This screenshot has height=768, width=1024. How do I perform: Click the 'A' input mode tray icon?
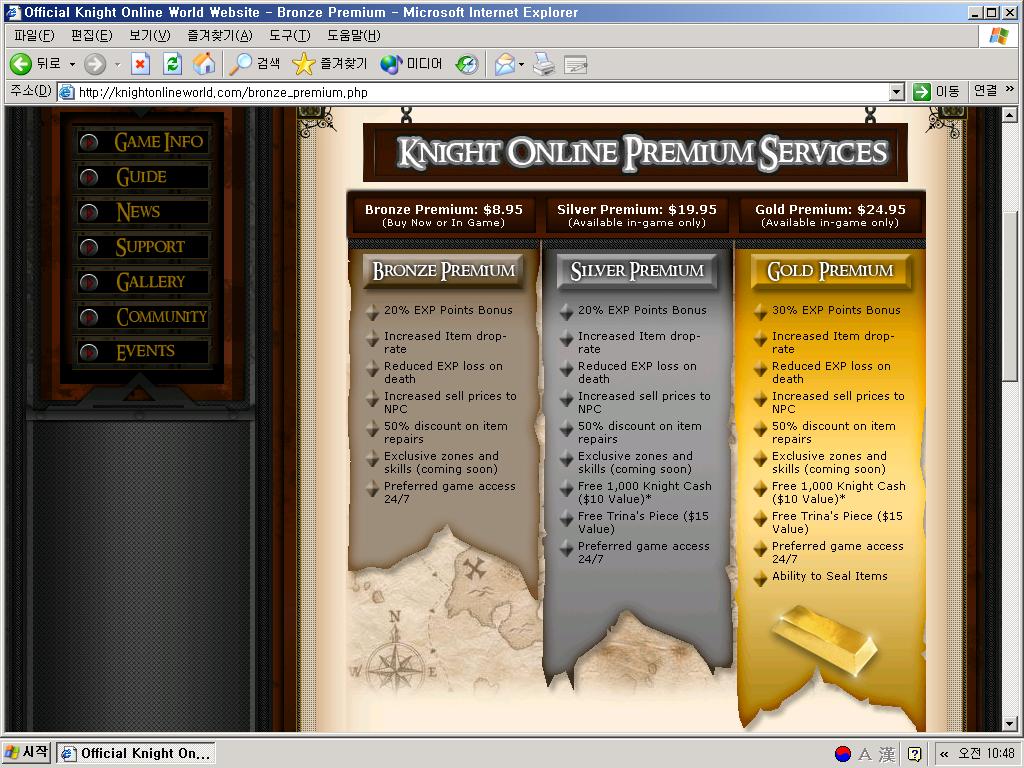865,754
